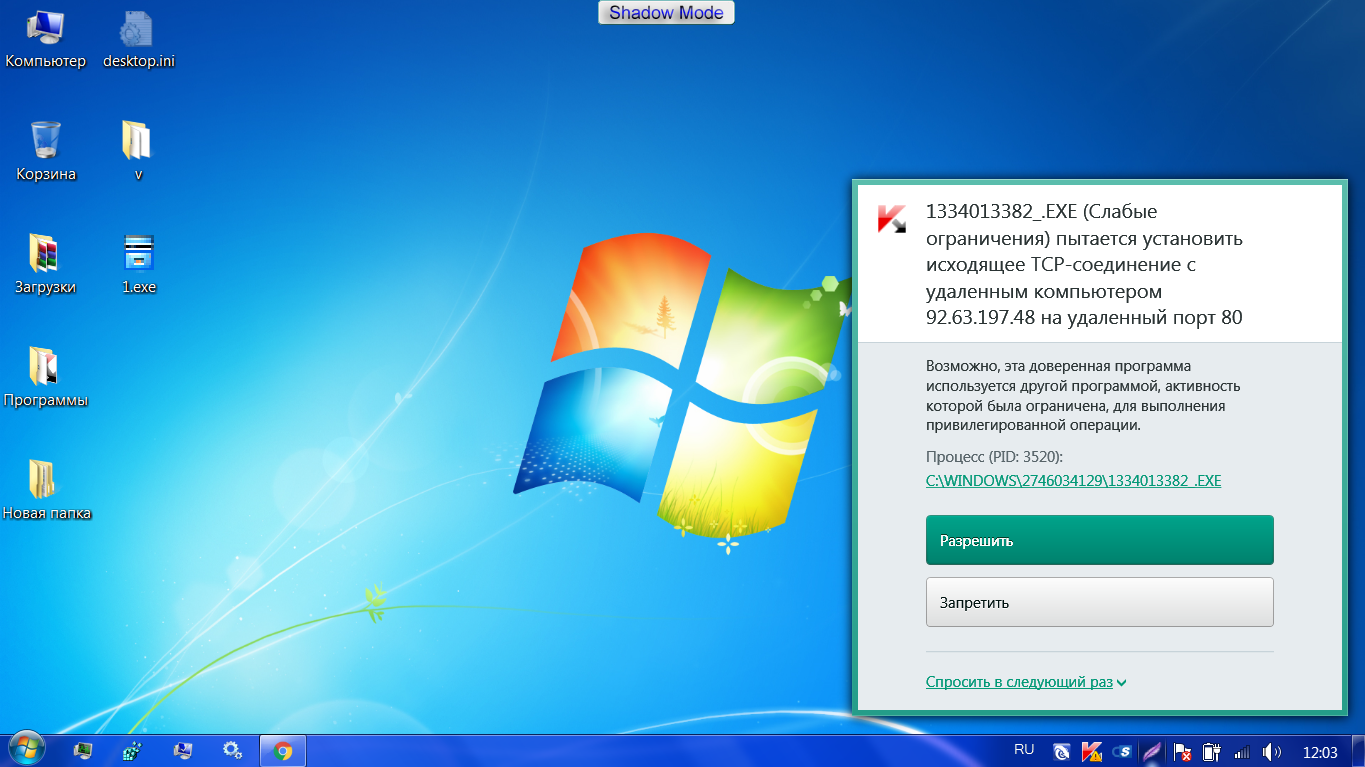Allow the connection with Разрешить button
Viewport: 1365px width, 767px height.
1100,540
